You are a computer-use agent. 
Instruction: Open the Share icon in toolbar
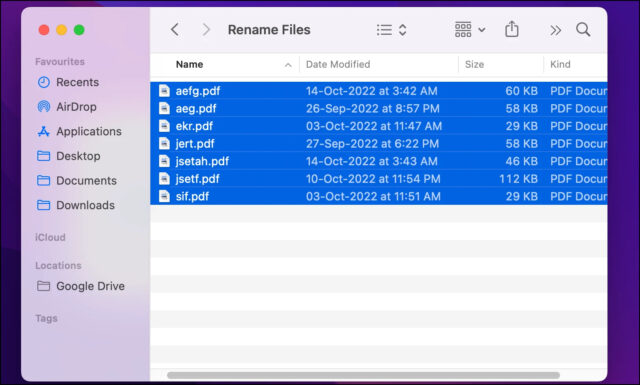pos(511,29)
